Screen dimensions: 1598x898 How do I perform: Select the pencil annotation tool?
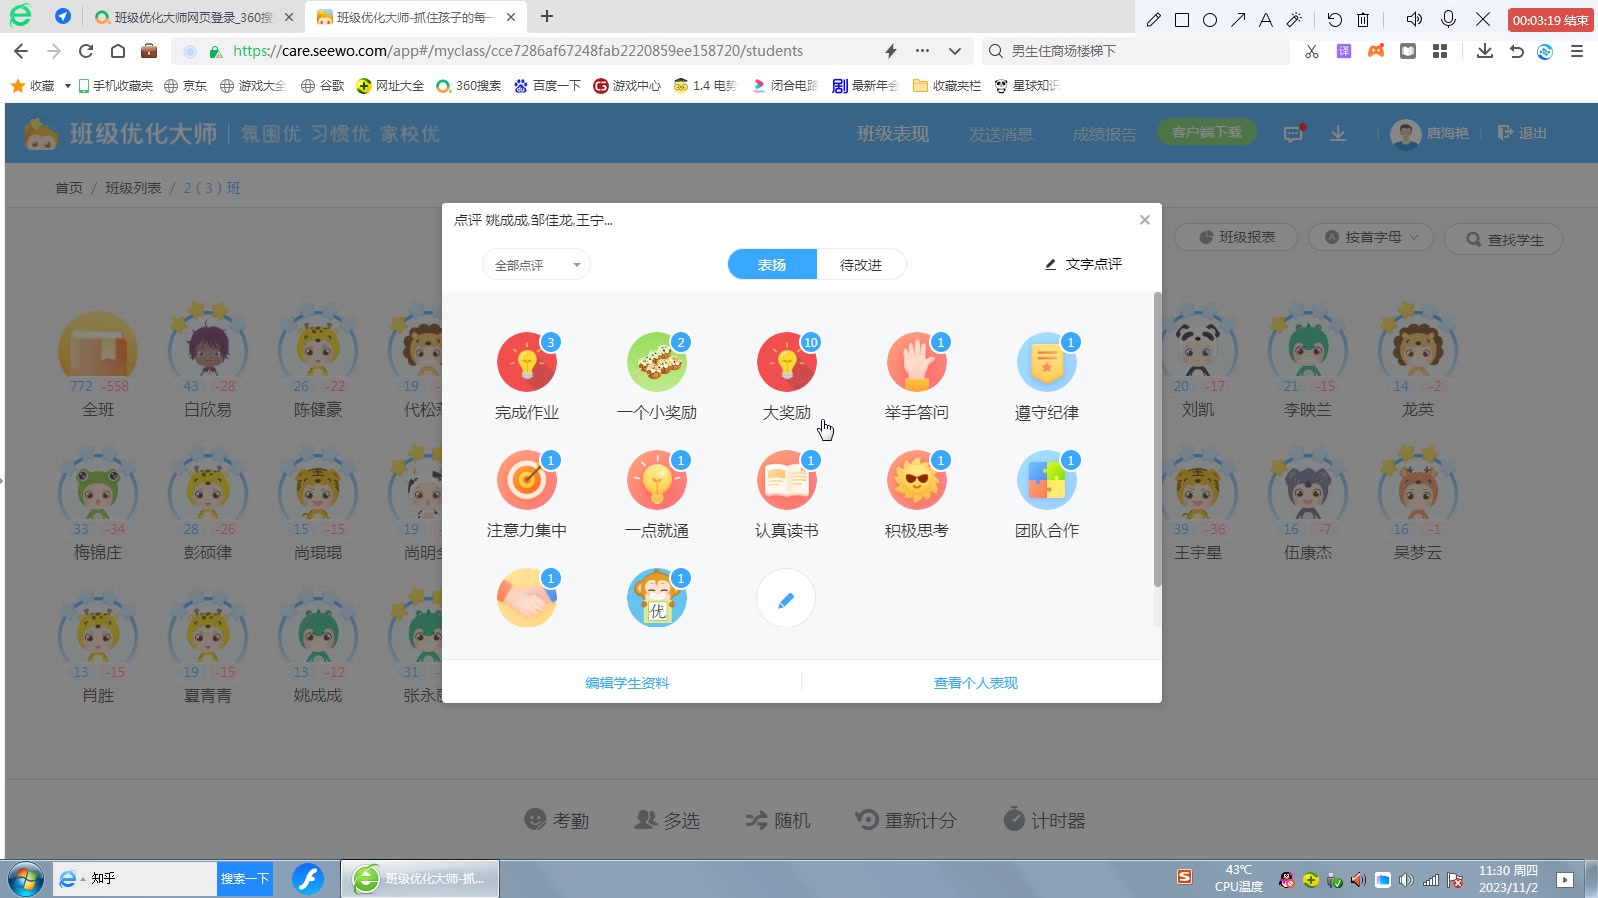point(1153,19)
